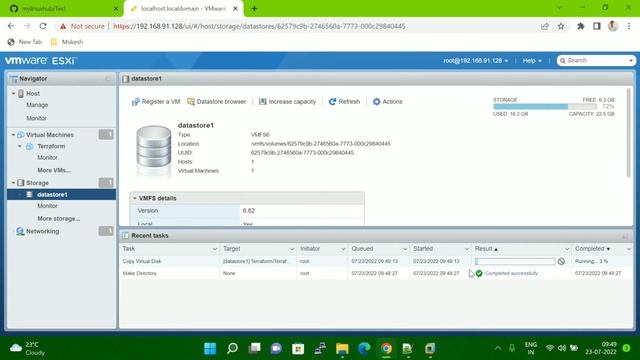
Task: Click Copy Virtual Disk progress bar
Action: pos(515,261)
